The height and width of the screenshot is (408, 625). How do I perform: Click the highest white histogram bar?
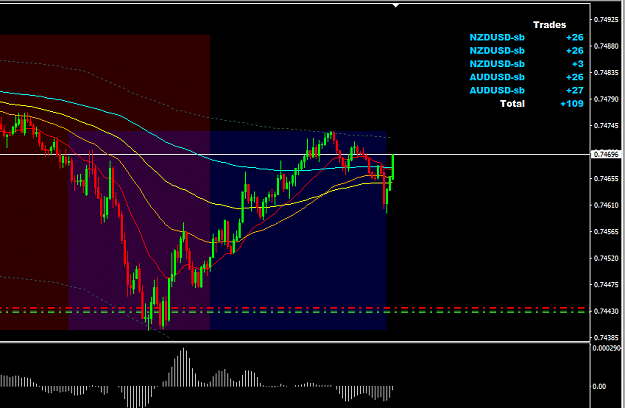tap(184, 367)
